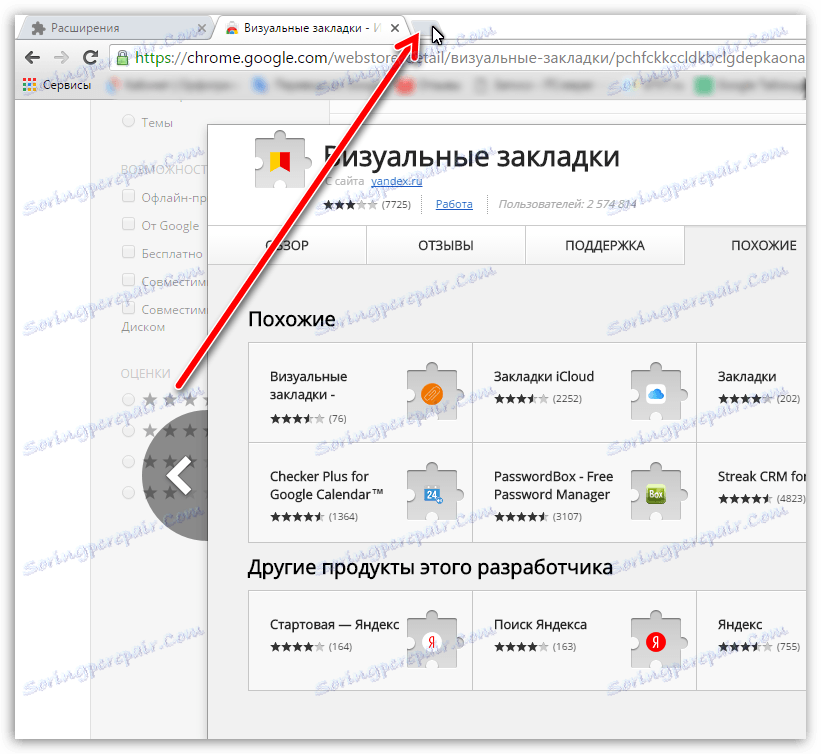Open the Сервисы apps shortcut
Viewport: 821px width, 754px height.
[x=57, y=85]
